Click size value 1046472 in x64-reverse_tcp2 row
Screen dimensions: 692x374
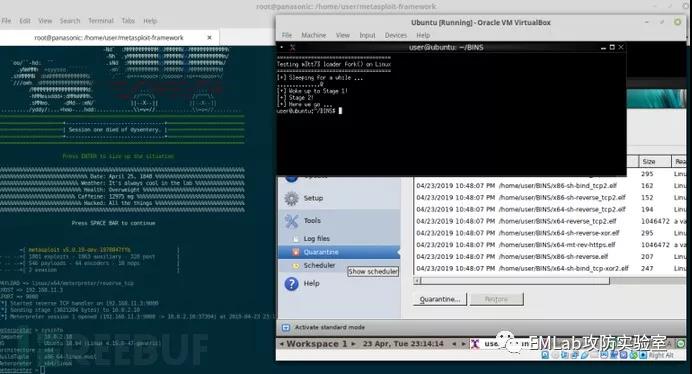coord(655,221)
